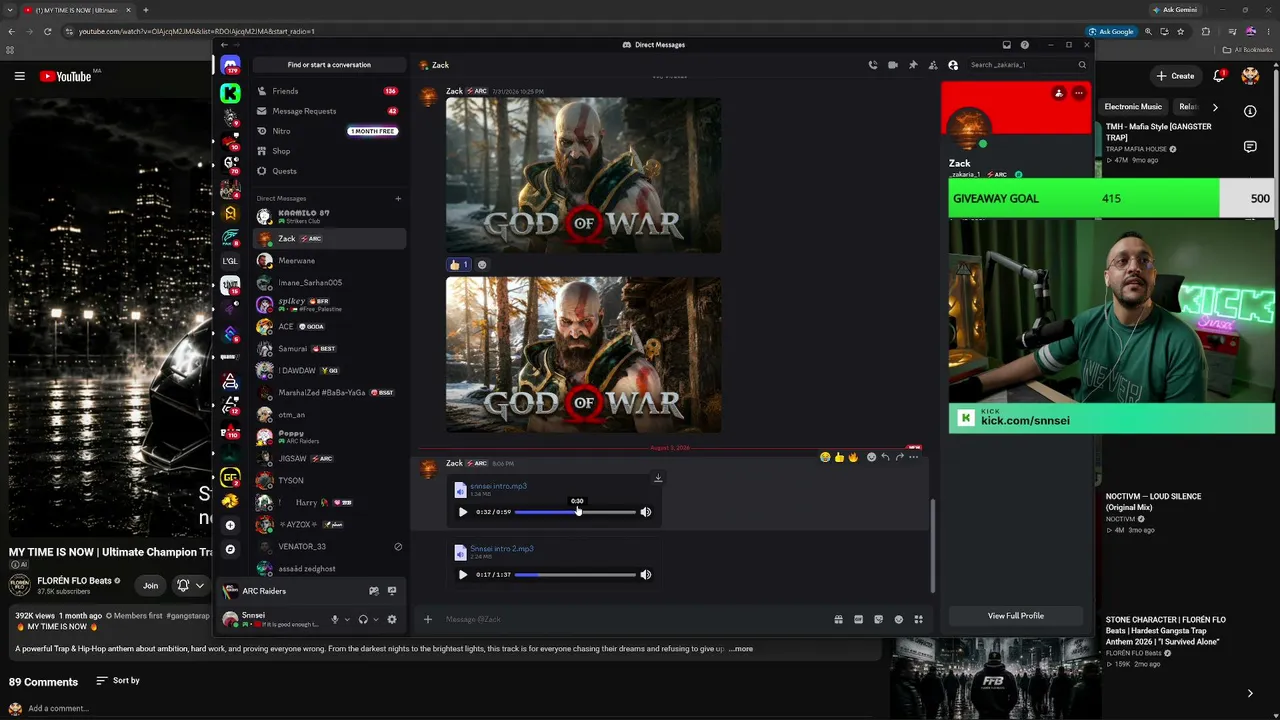Forward Zack's audio message
The width and height of the screenshot is (1280, 720).
tap(899, 457)
